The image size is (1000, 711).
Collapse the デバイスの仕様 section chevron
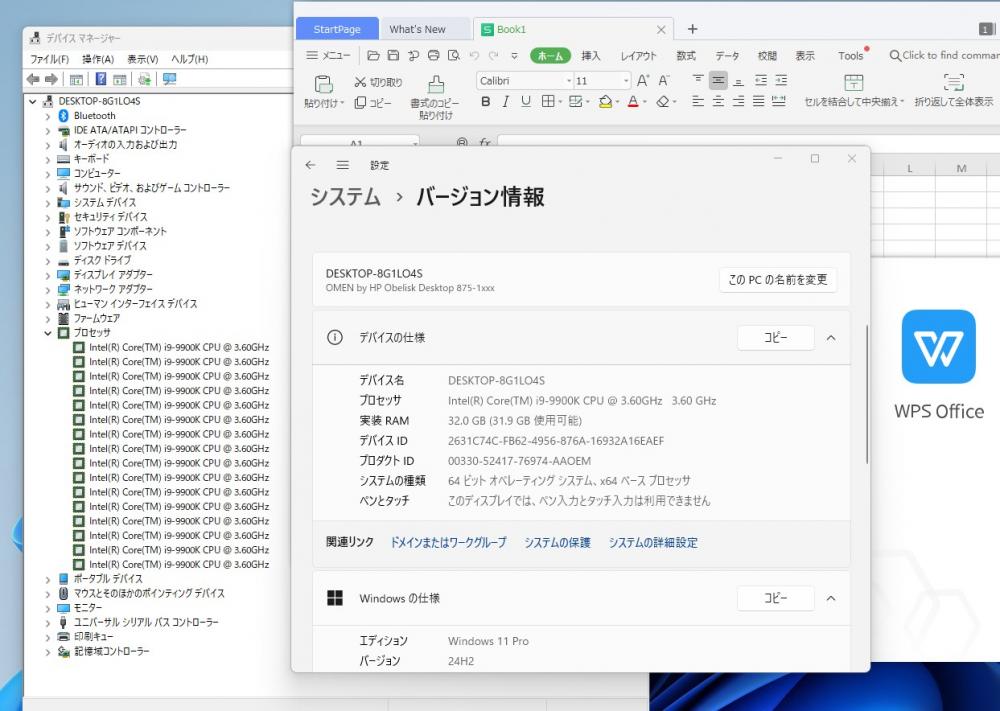[x=830, y=338]
